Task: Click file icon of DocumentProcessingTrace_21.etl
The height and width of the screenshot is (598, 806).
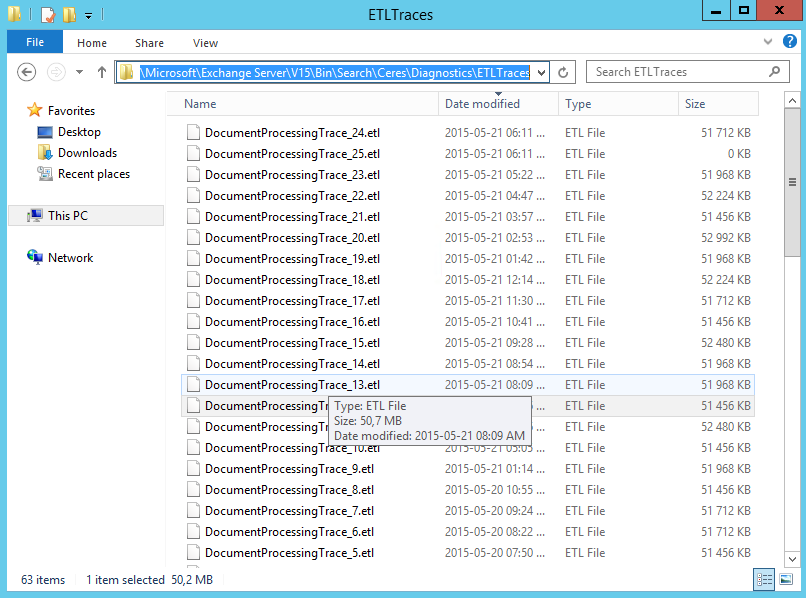Action: [193, 216]
